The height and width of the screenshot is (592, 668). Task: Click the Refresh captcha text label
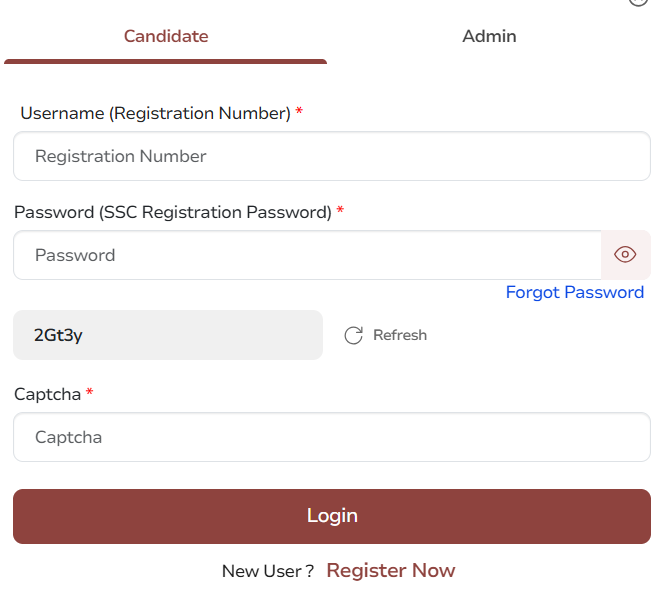click(x=400, y=335)
